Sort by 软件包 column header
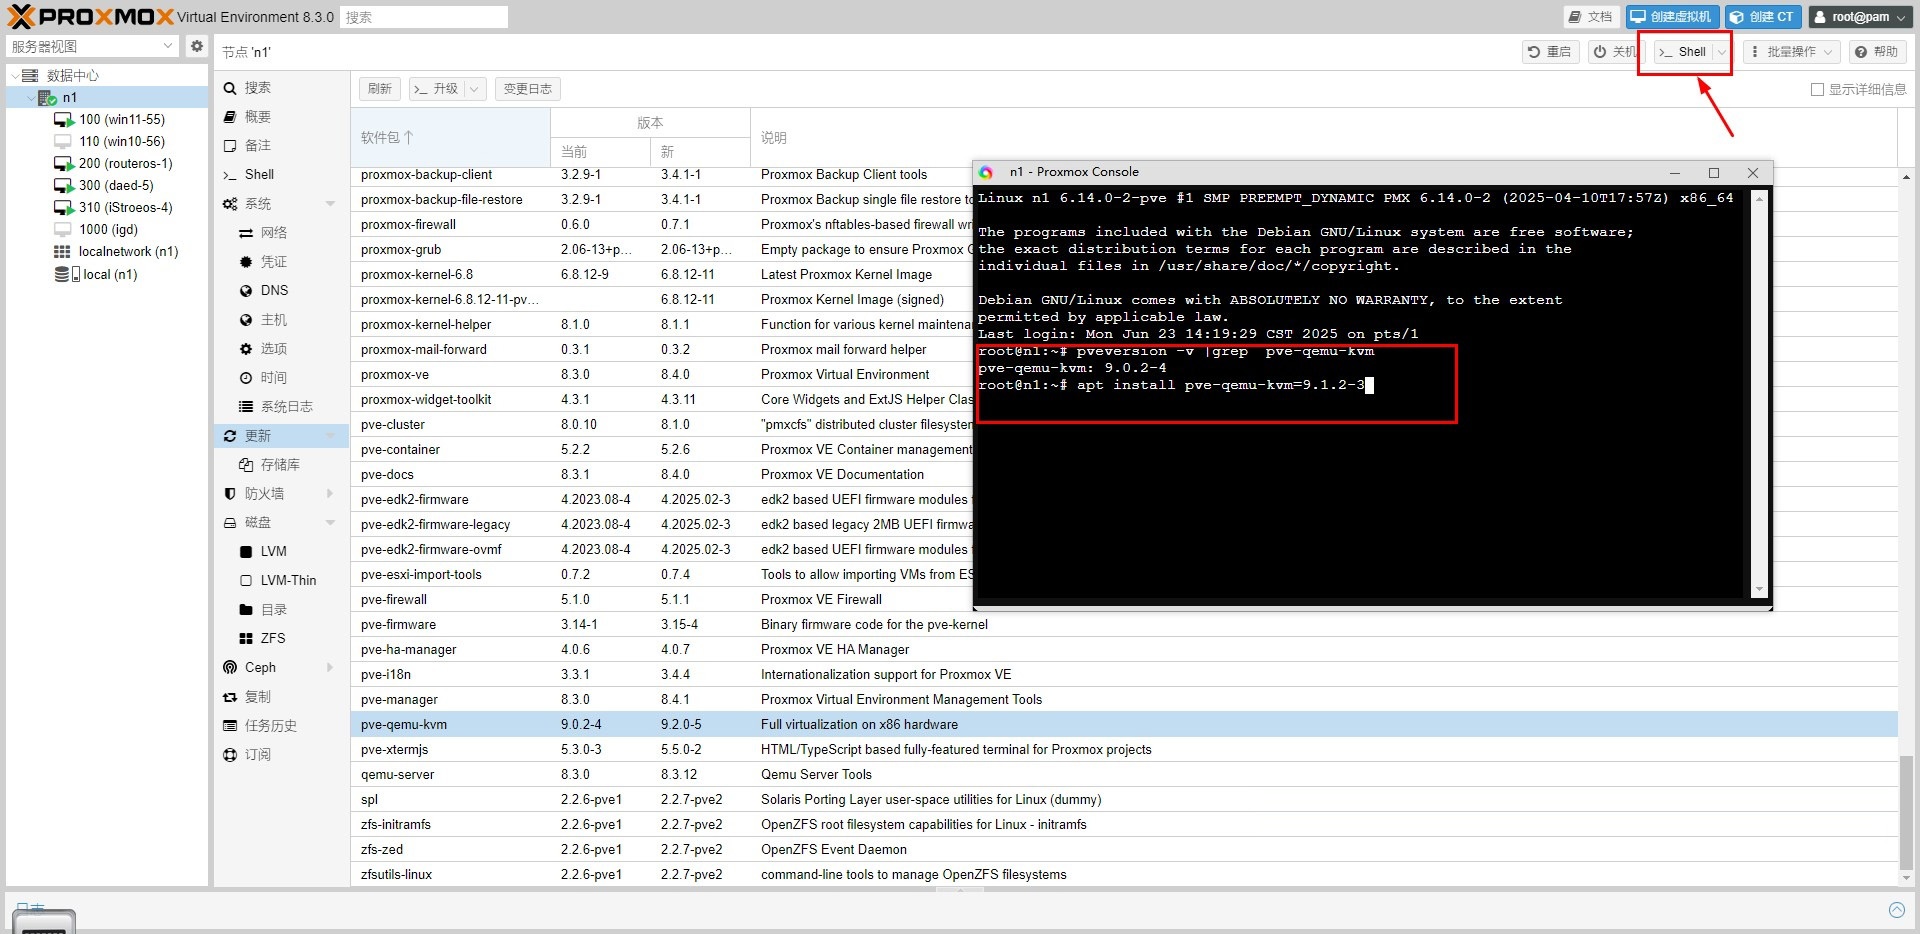Image resolution: width=1920 pixels, height=934 pixels. (450, 137)
